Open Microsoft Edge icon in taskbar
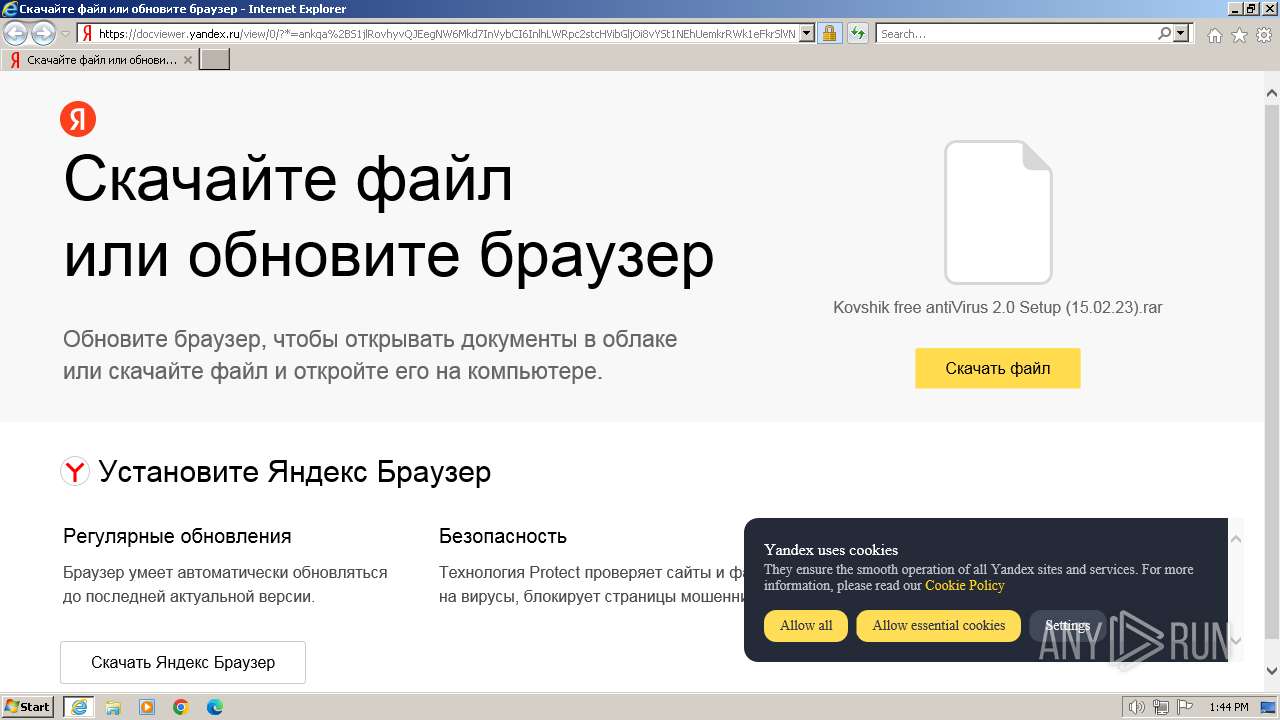This screenshot has width=1280, height=720. (215, 707)
